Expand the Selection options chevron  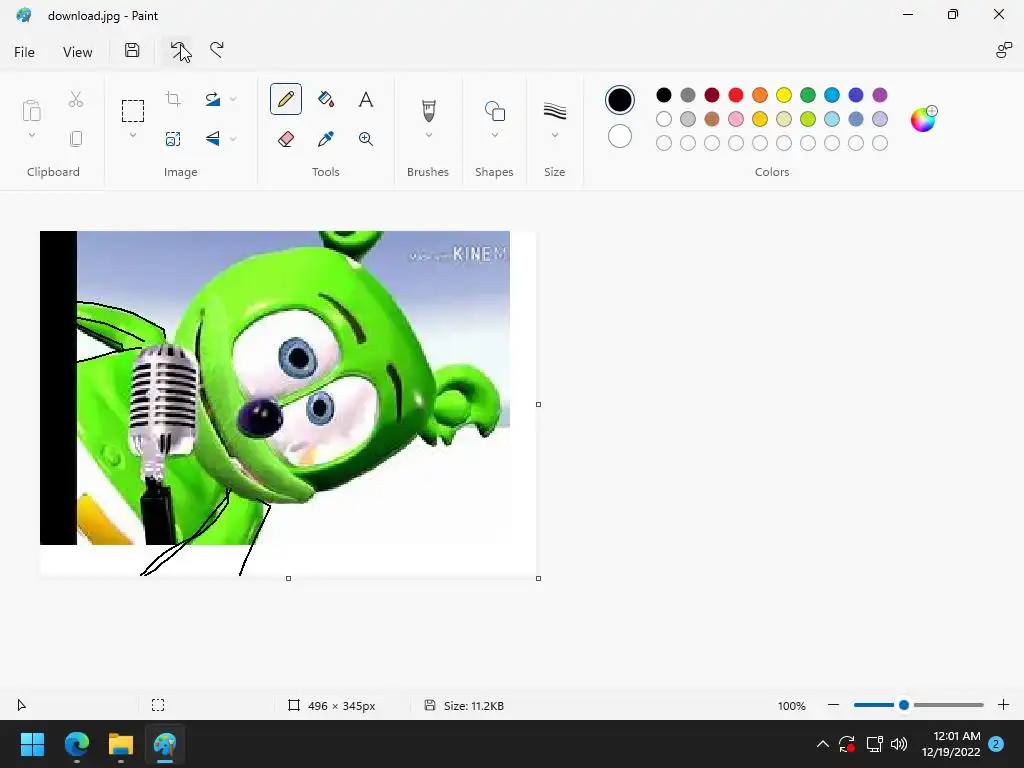tap(133, 135)
